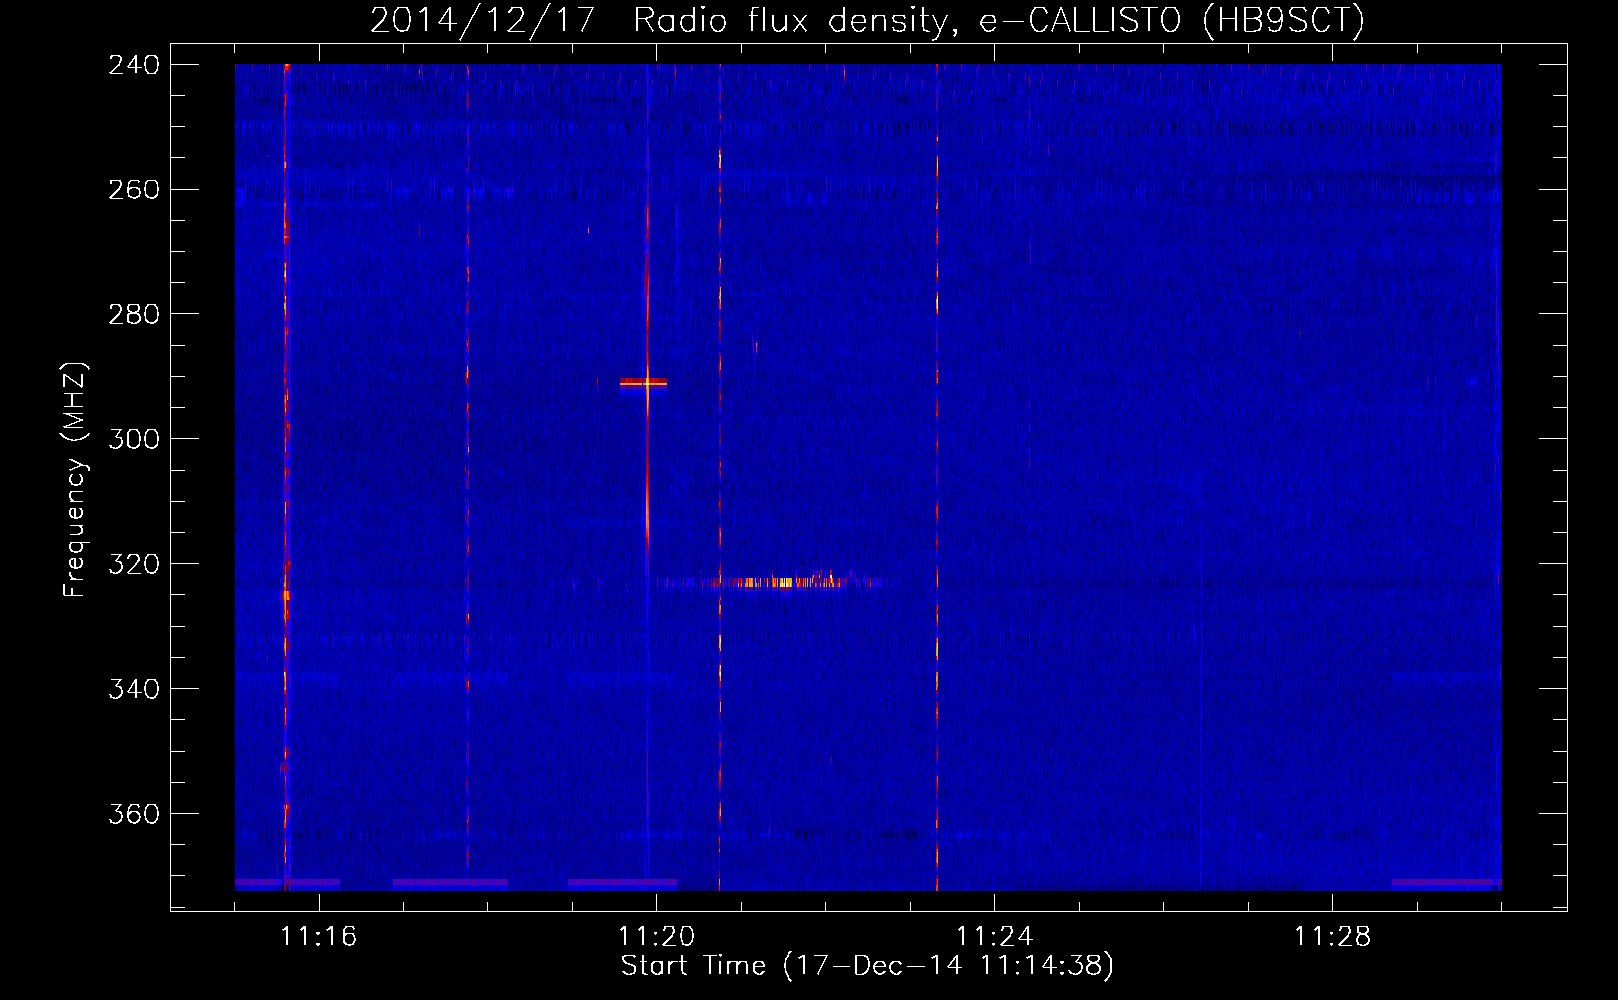Click the vertical interference line near 11:23
Image resolution: width=1618 pixels, height=1000 pixels.
[937, 477]
